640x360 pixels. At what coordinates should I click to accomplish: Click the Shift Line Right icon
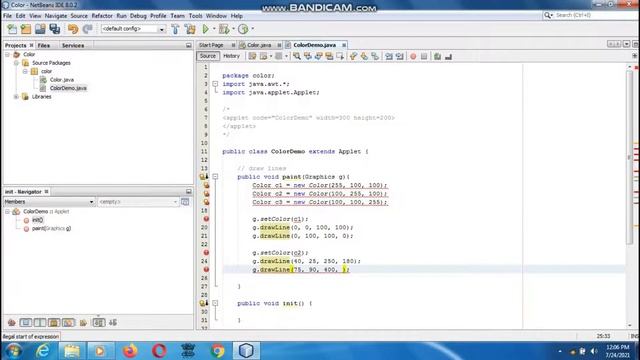pos(400,56)
